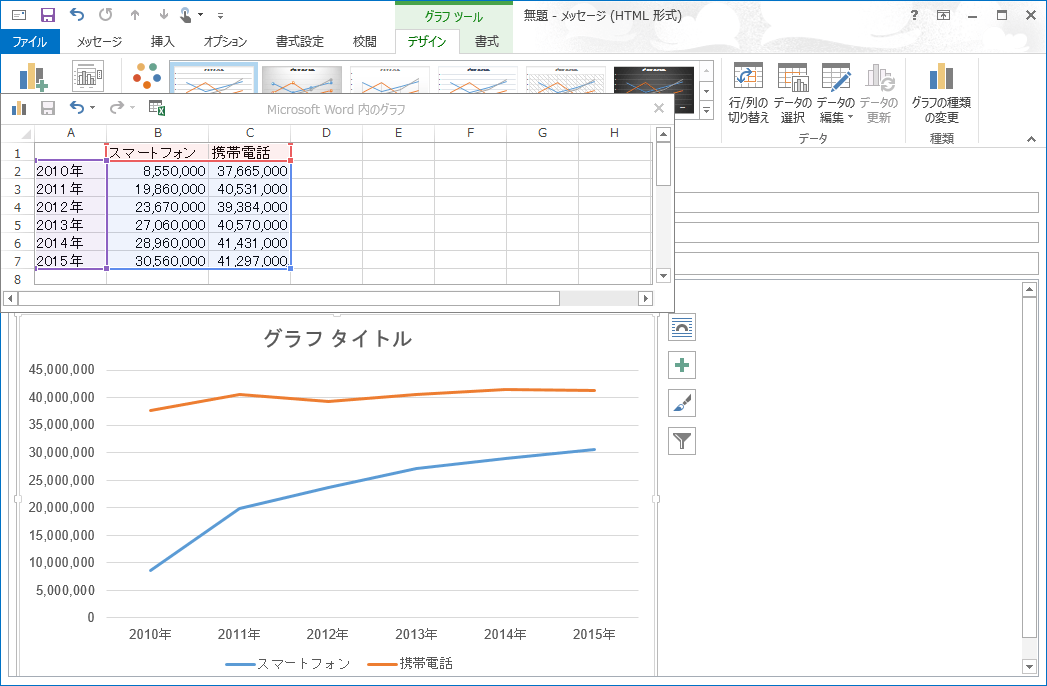The width and height of the screenshot is (1047, 686).
Task: Go to previous item with up arrow
Action: point(135,15)
